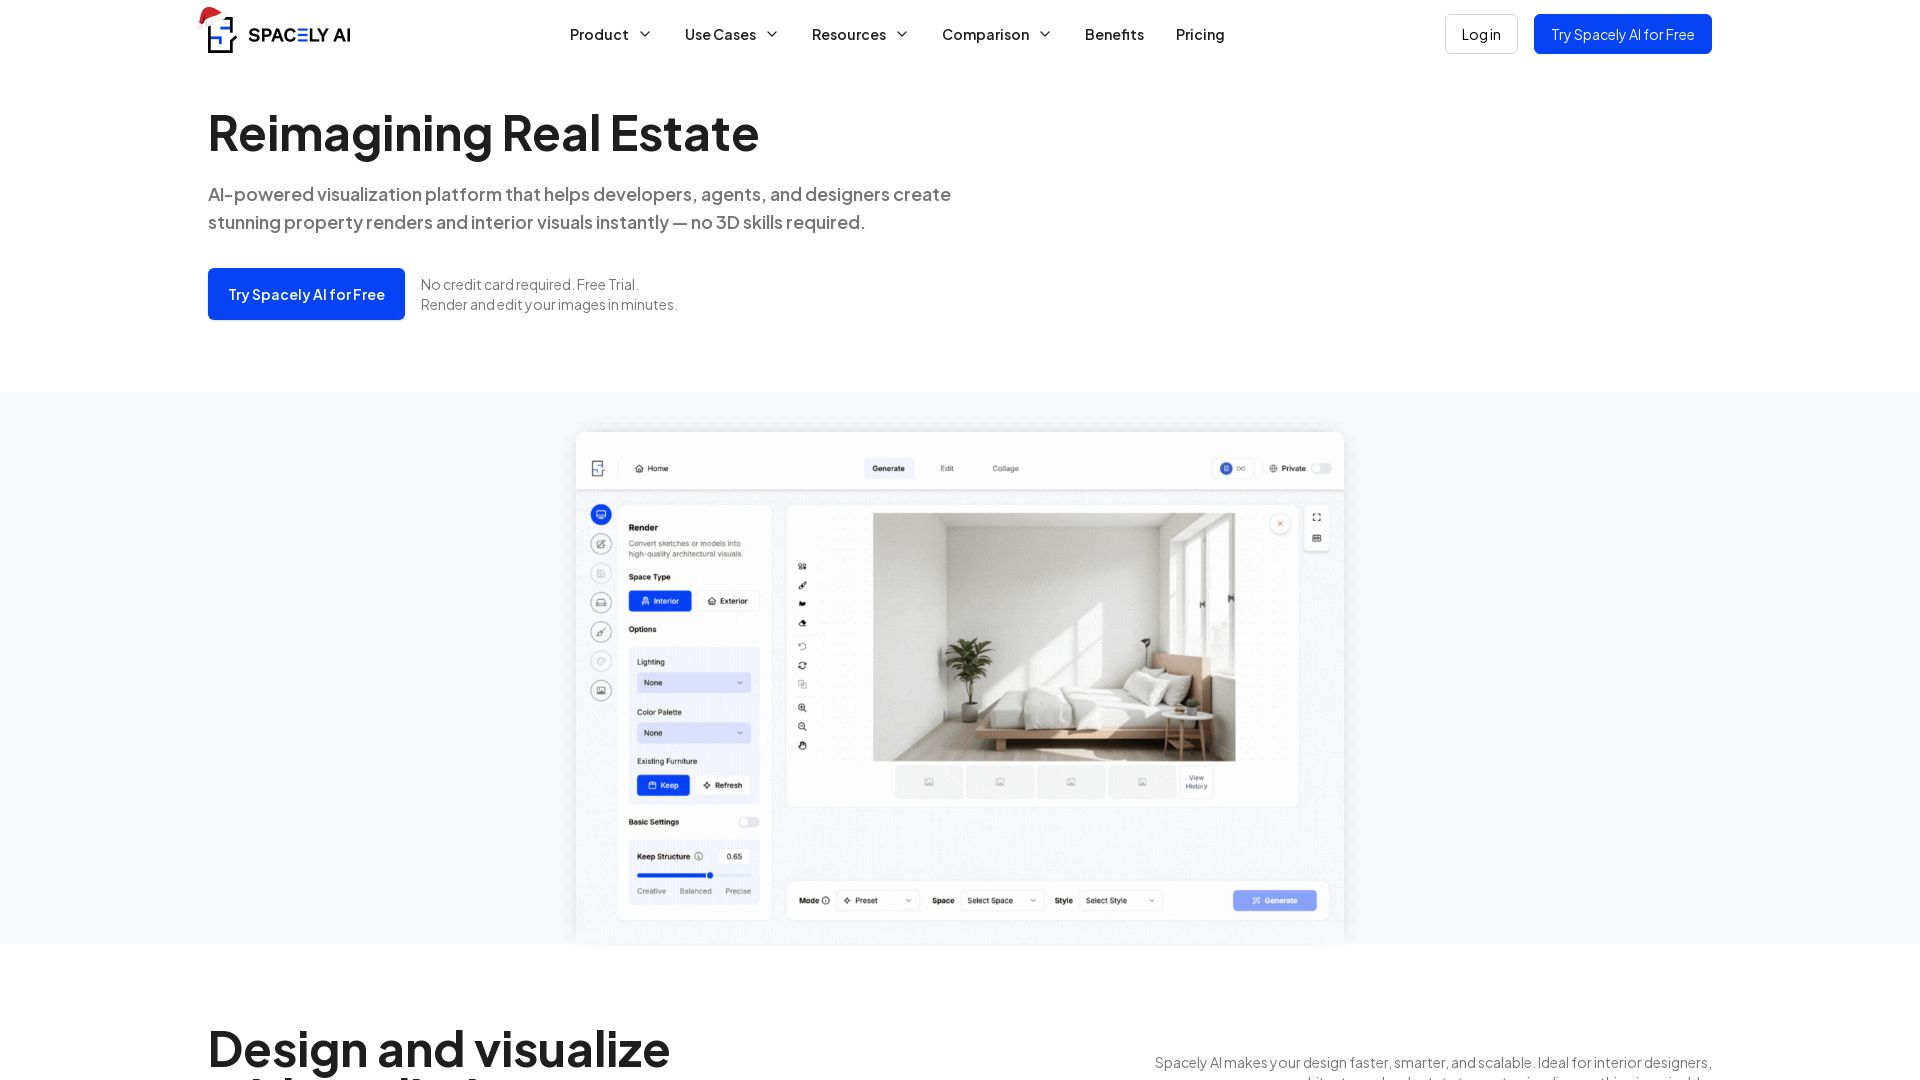Select the Exterior space type option
The image size is (1920, 1080).
727,601
